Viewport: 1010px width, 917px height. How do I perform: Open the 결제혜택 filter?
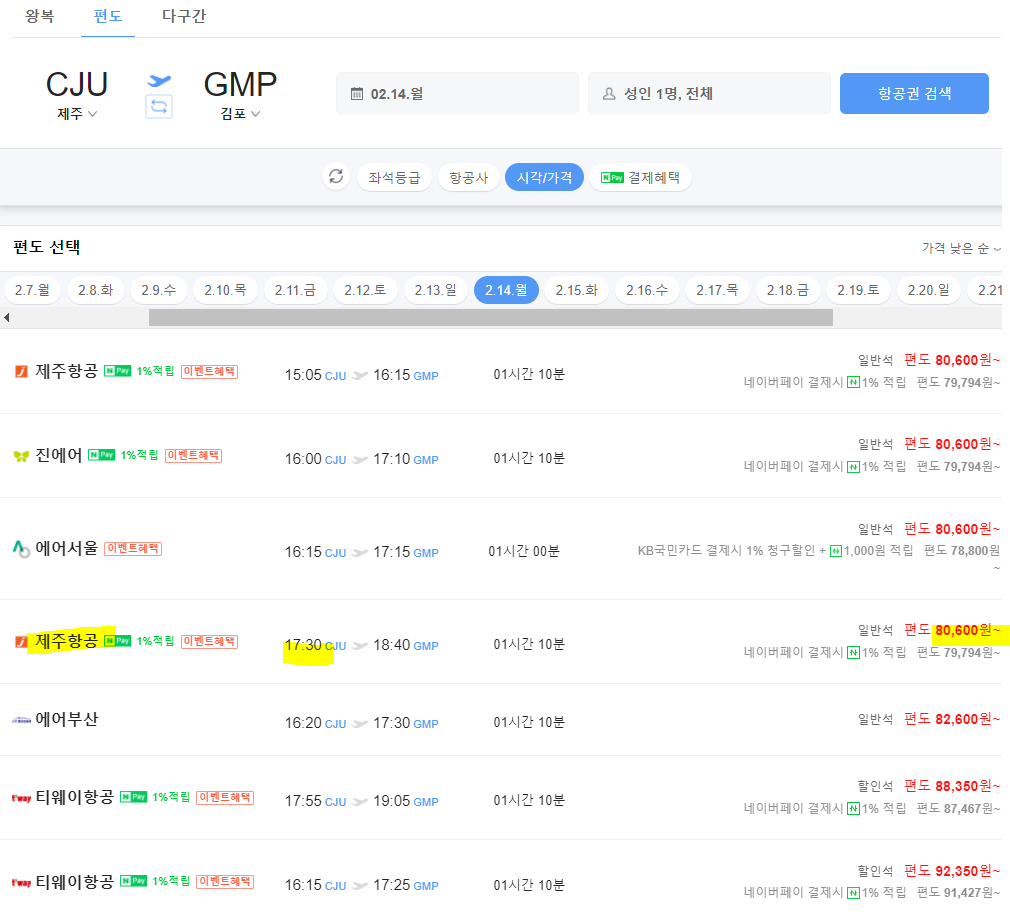coord(640,178)
